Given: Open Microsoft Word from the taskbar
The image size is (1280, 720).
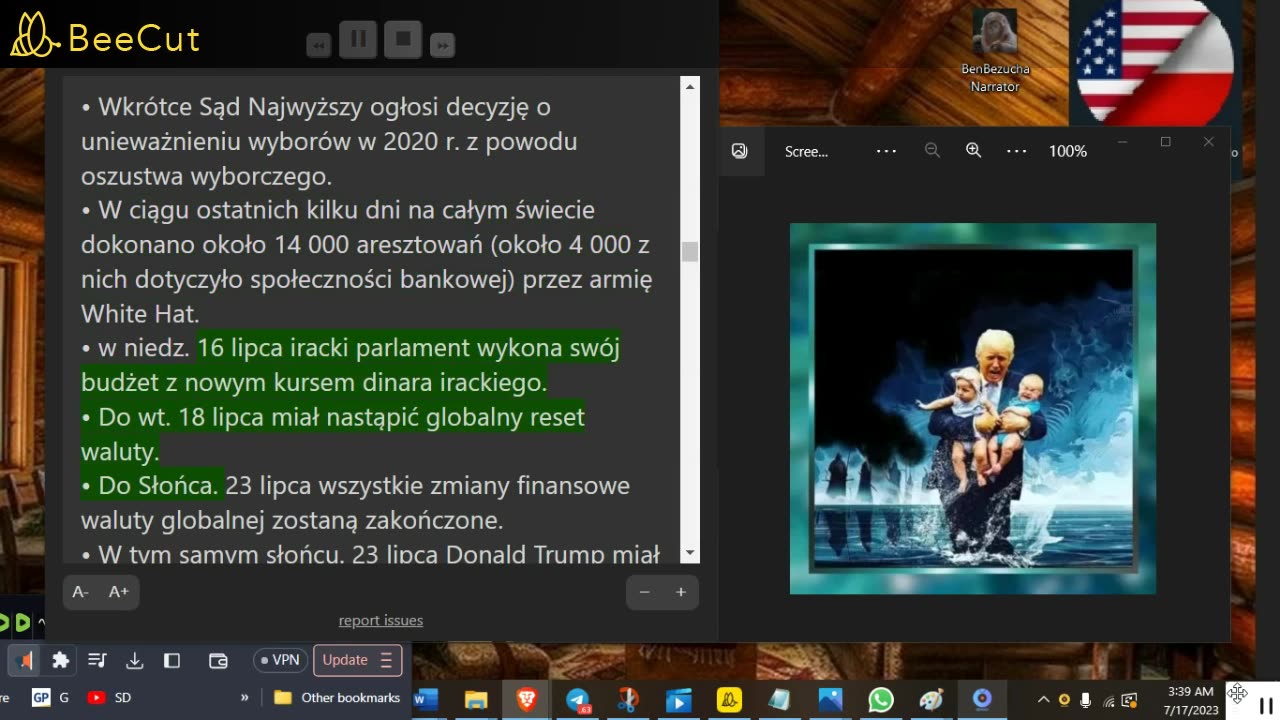Looking at the screenshot, I should 426,700.
